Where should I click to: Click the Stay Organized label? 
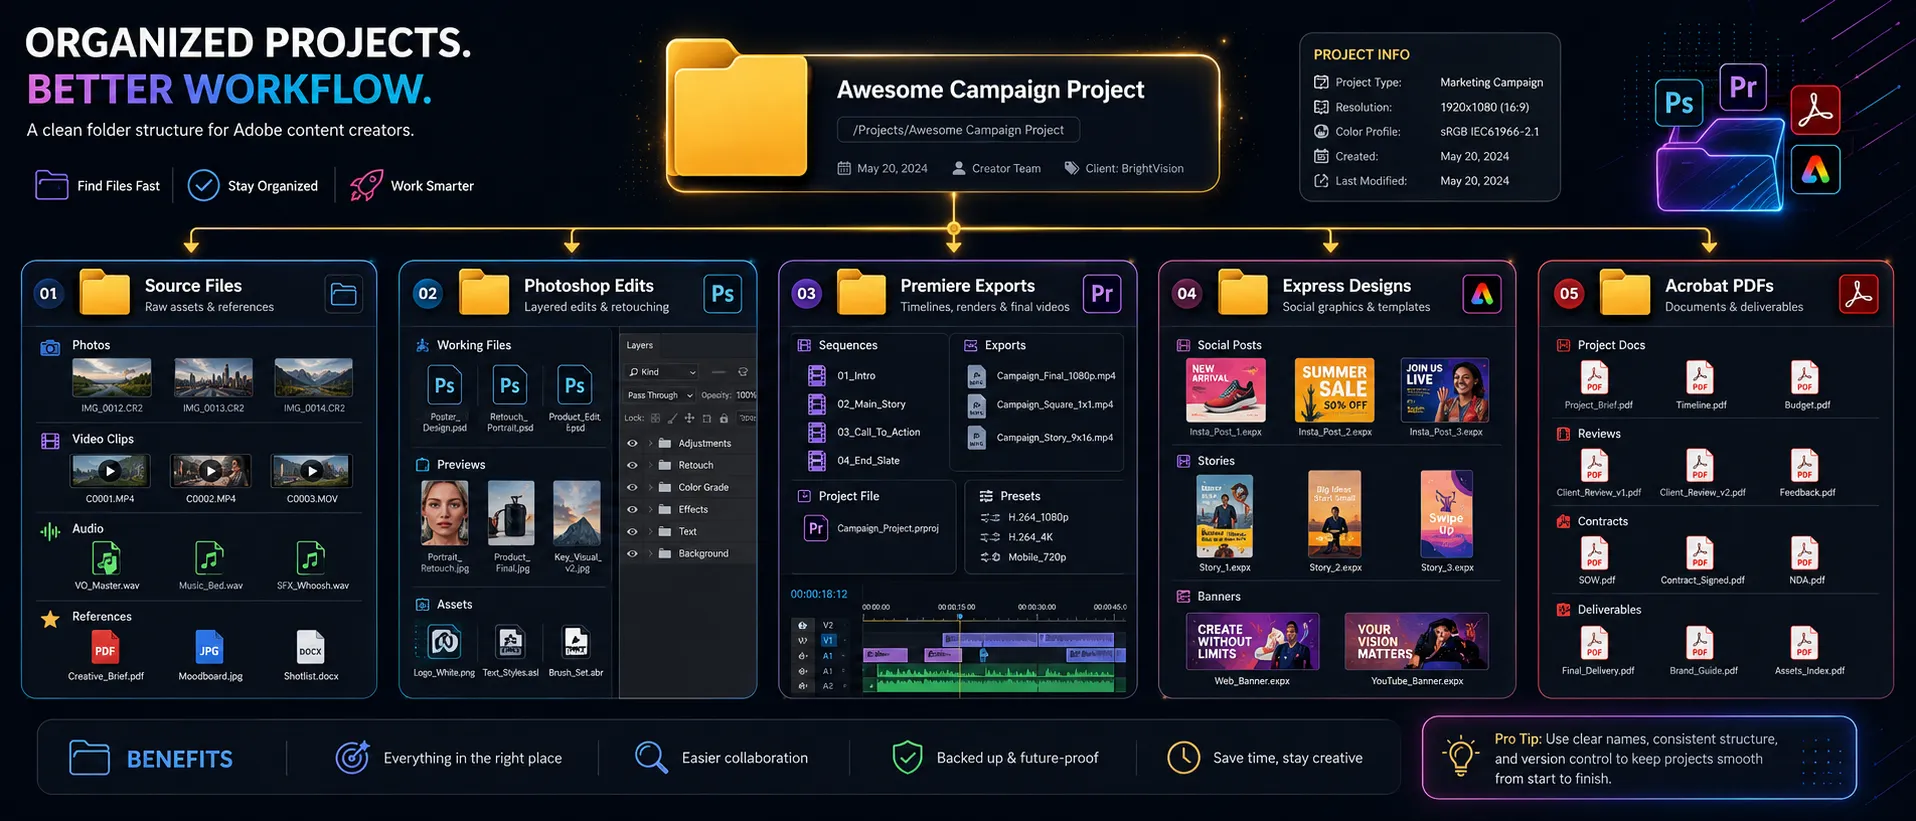pos(273,186)
